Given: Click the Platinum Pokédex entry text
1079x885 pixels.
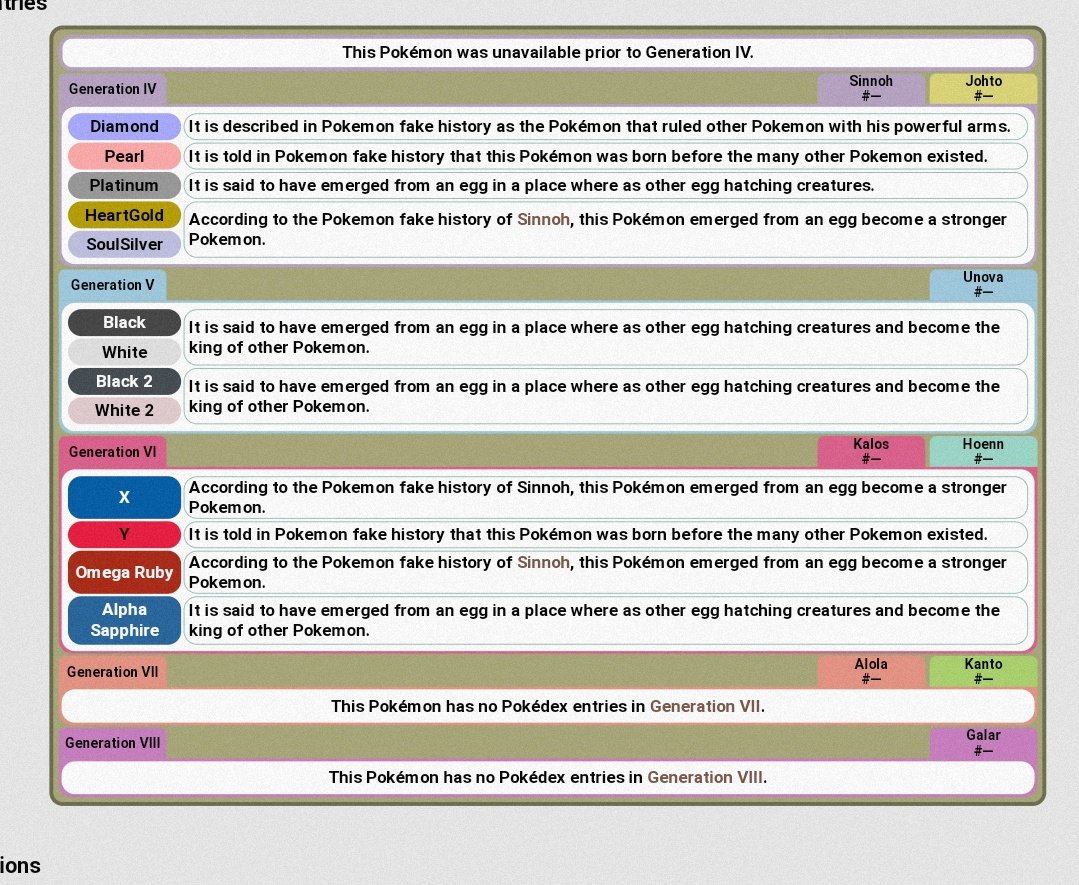Looking at the screenshot, I should click(606, 185).
